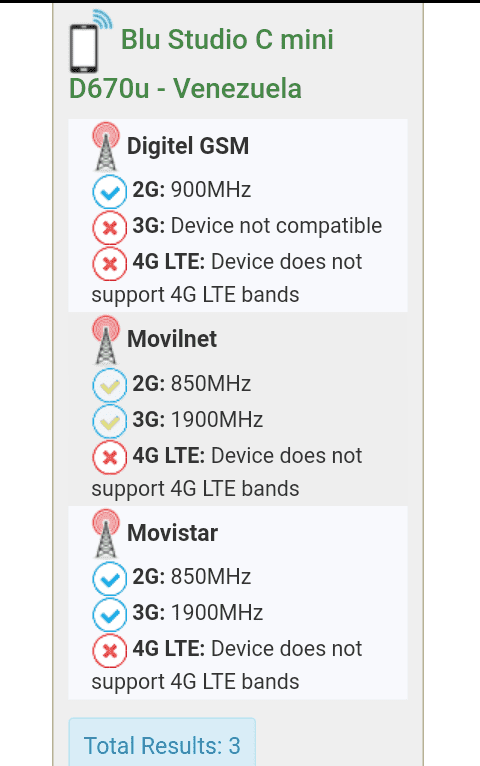This screenshot has height=766, width=480.
Task: Click red X icon beside Movistar 4G LTE
Action: click(x=110, y=651)
